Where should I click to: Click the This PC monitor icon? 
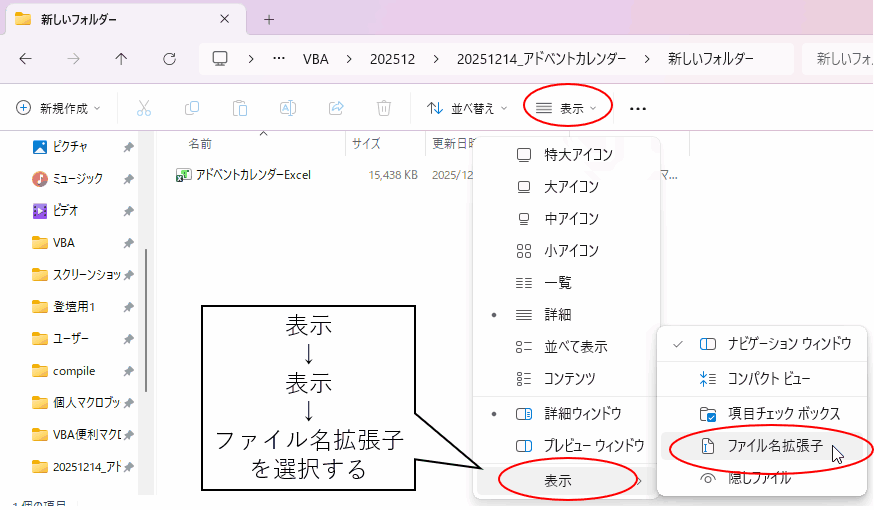tap(220, 59)
